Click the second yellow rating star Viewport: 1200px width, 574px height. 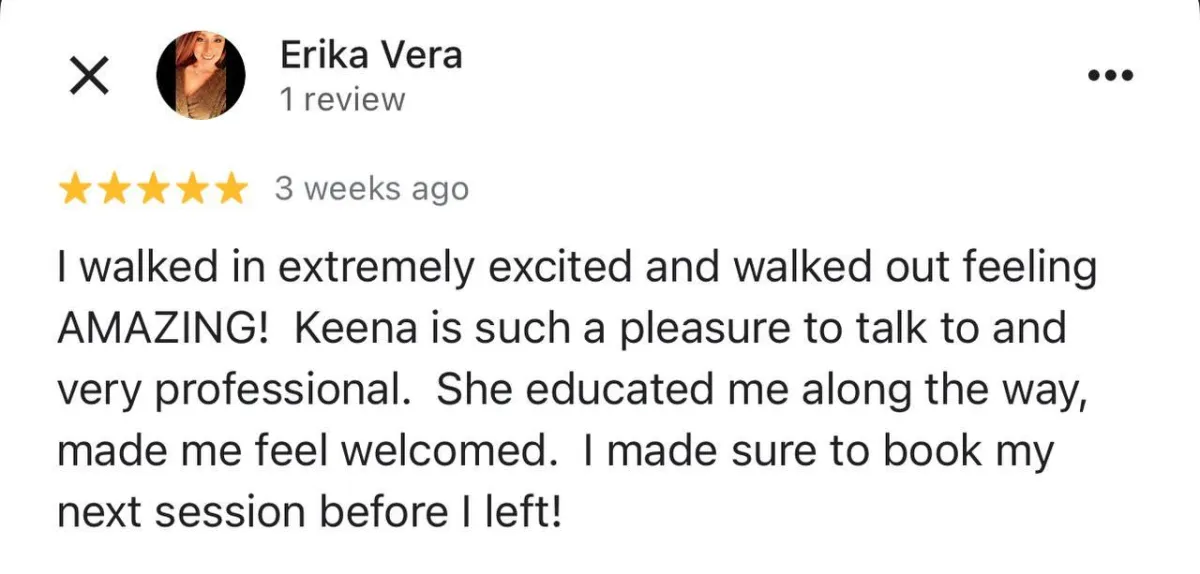(113, 189)
